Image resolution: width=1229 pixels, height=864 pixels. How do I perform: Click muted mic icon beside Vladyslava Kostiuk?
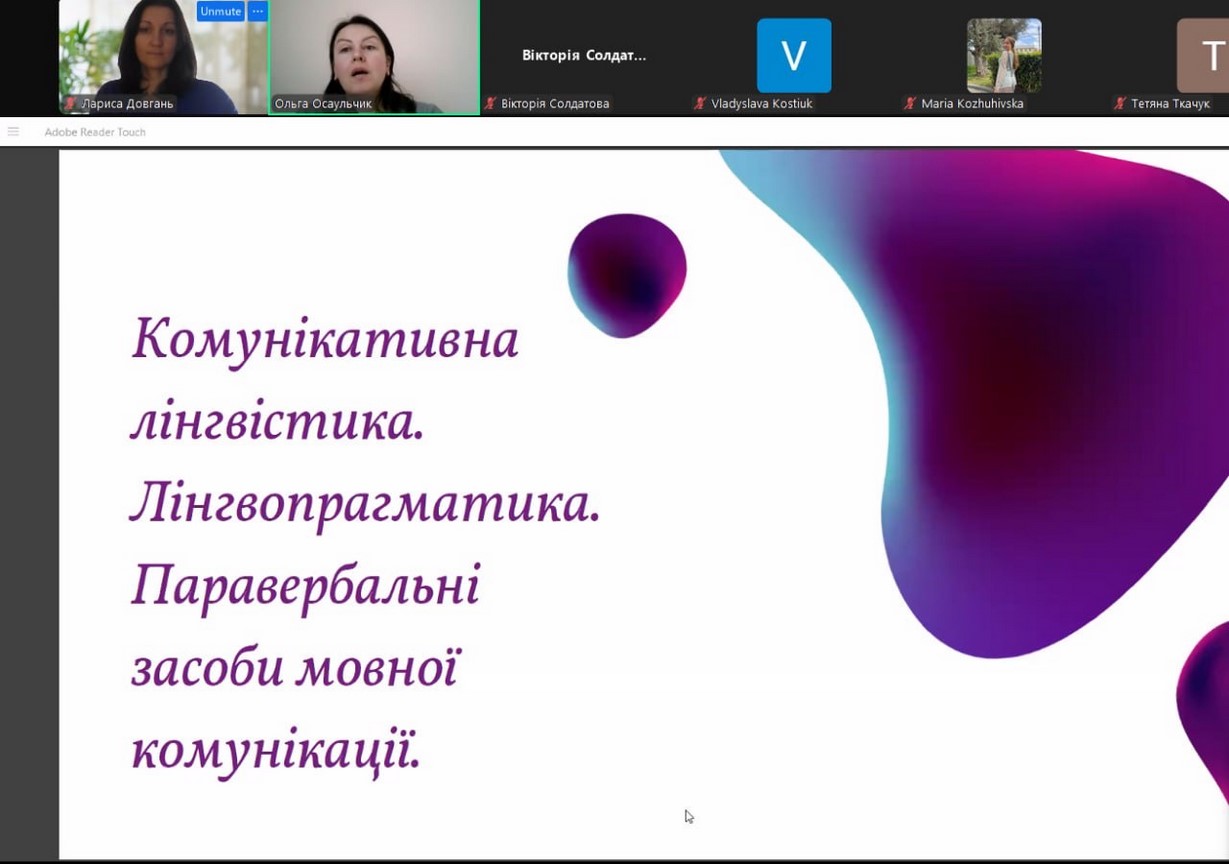[700, 104]
